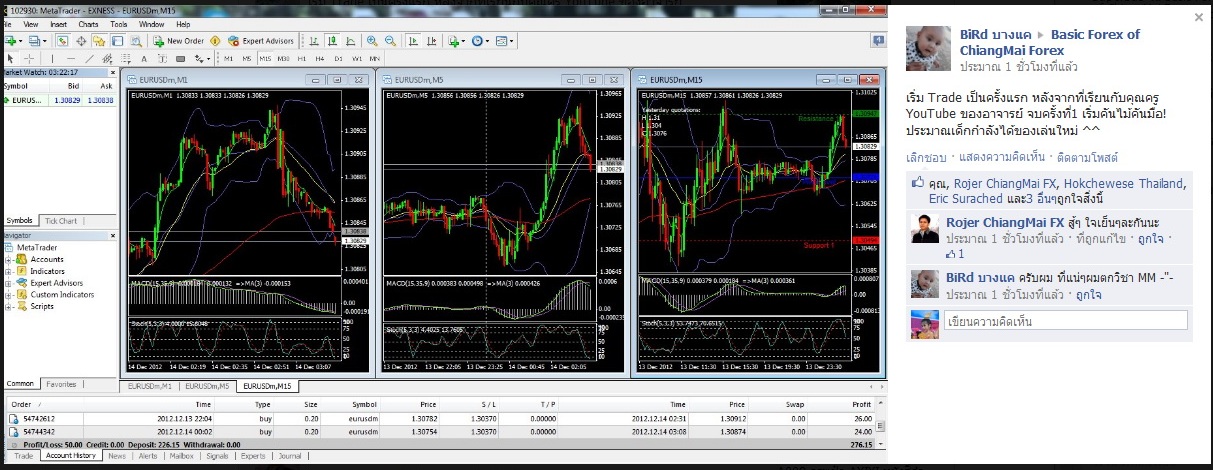Select the M15 timeframe button
The image size is (1213, 470).
265,59
